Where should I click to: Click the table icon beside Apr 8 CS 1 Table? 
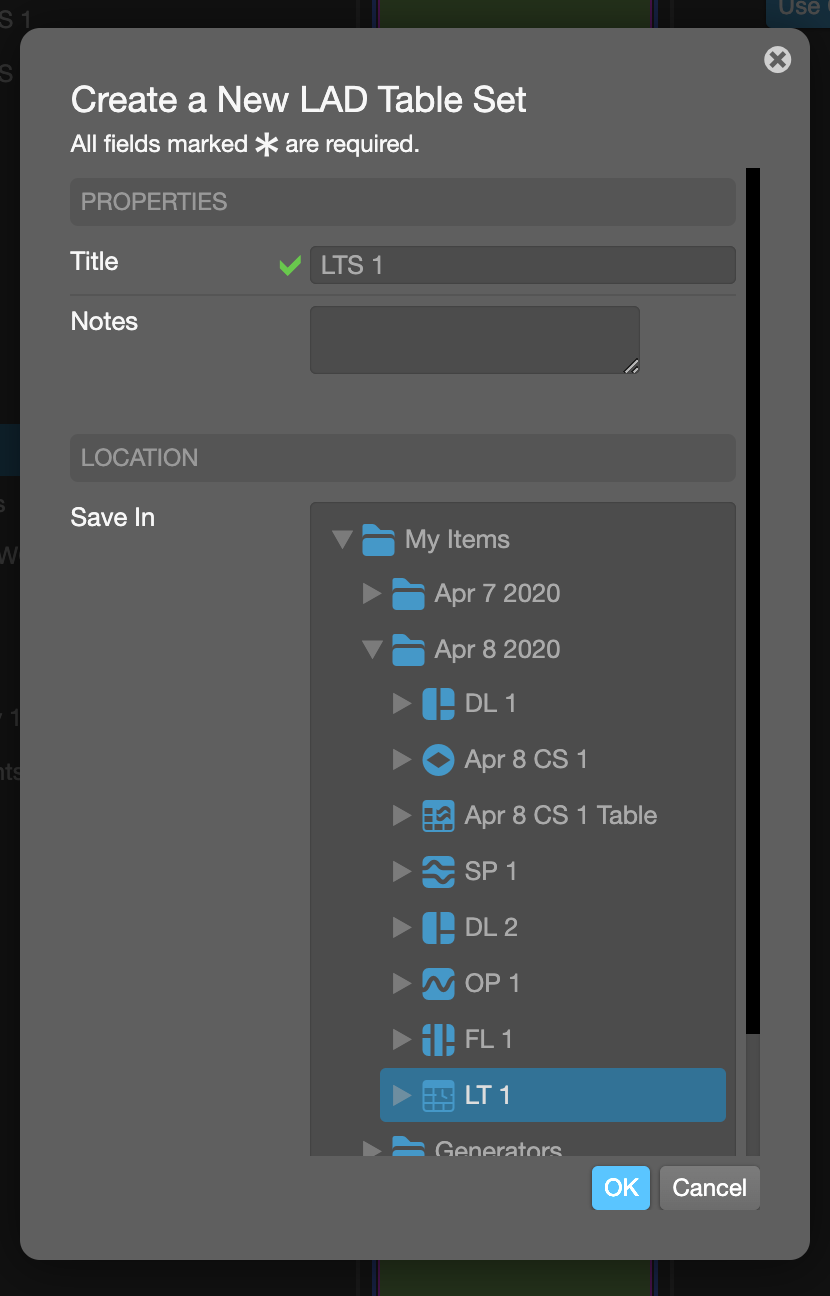click(438, 815)
